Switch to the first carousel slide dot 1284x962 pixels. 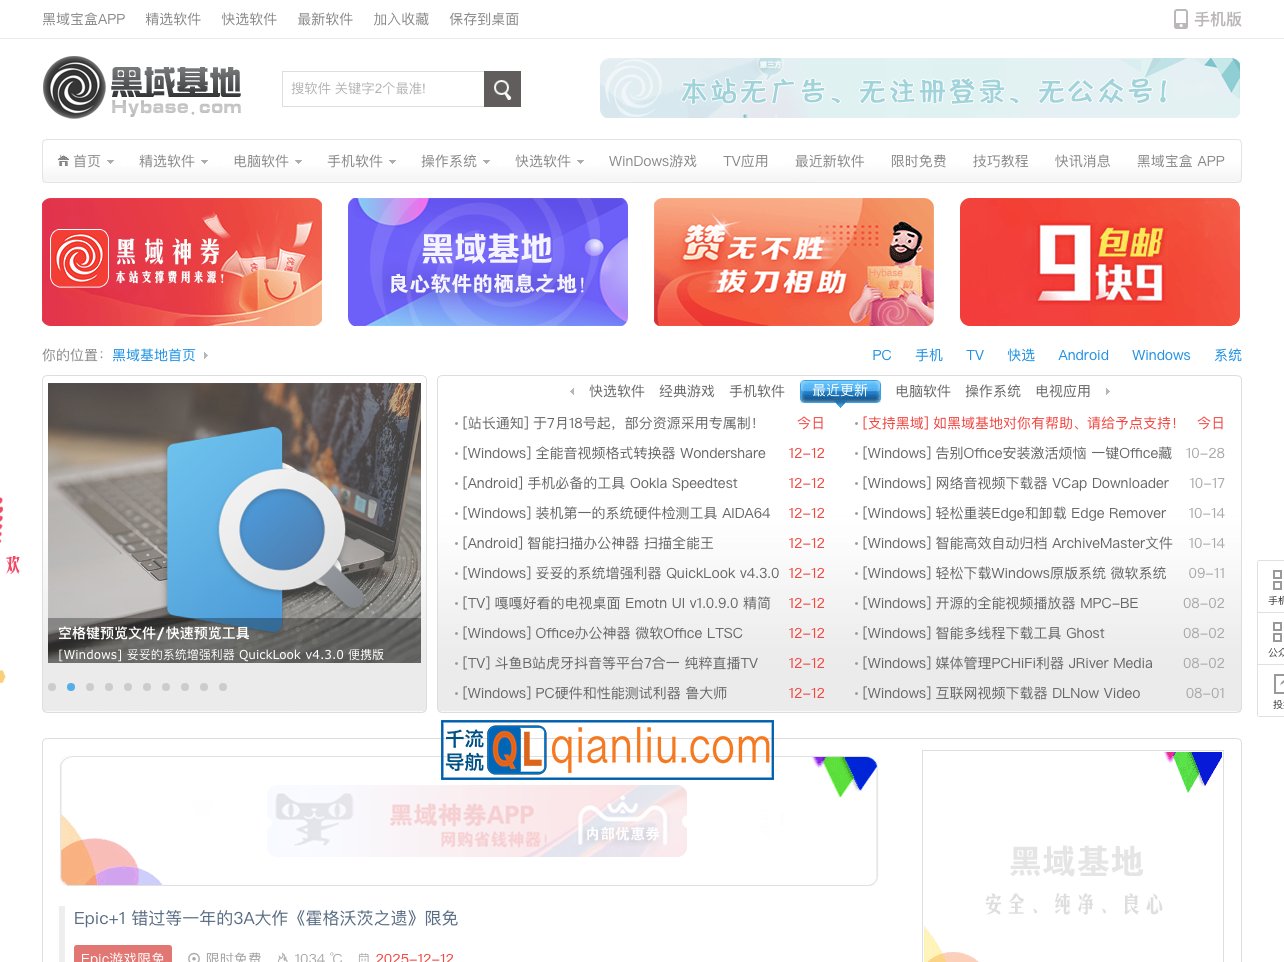52,687
